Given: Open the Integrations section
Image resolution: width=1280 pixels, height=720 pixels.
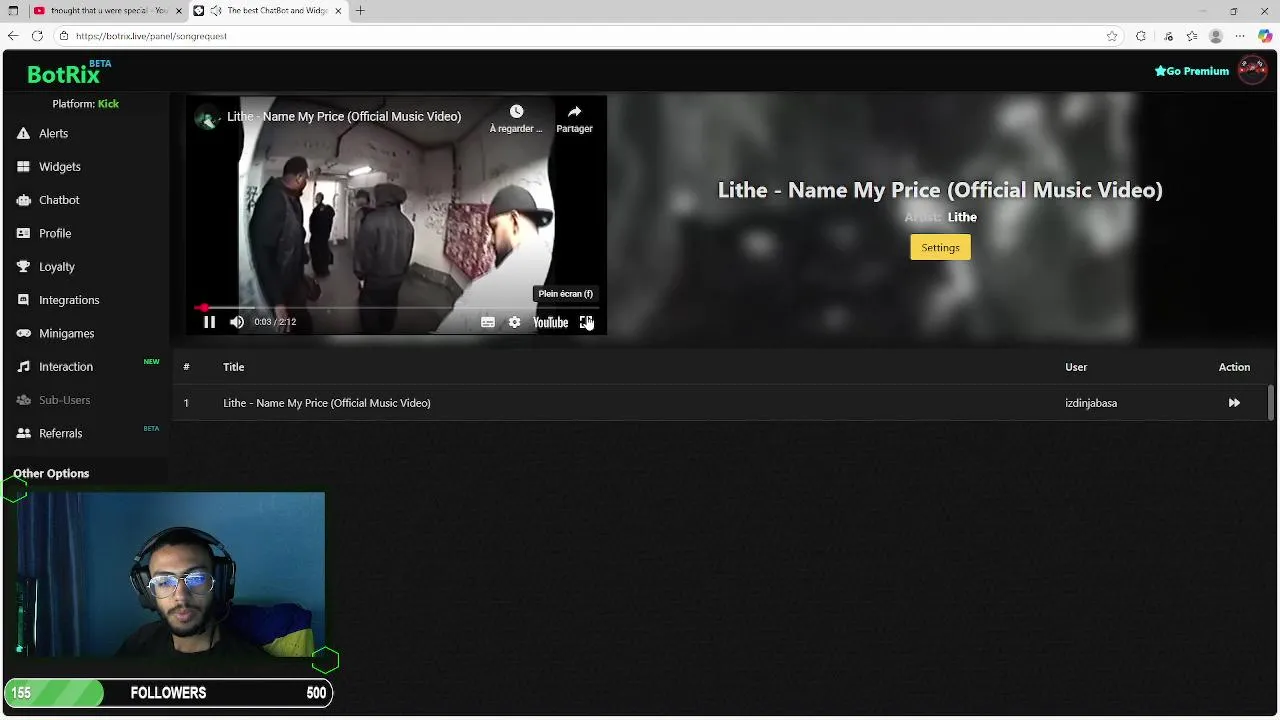Looking at the screenshot, I should [69, 300].
